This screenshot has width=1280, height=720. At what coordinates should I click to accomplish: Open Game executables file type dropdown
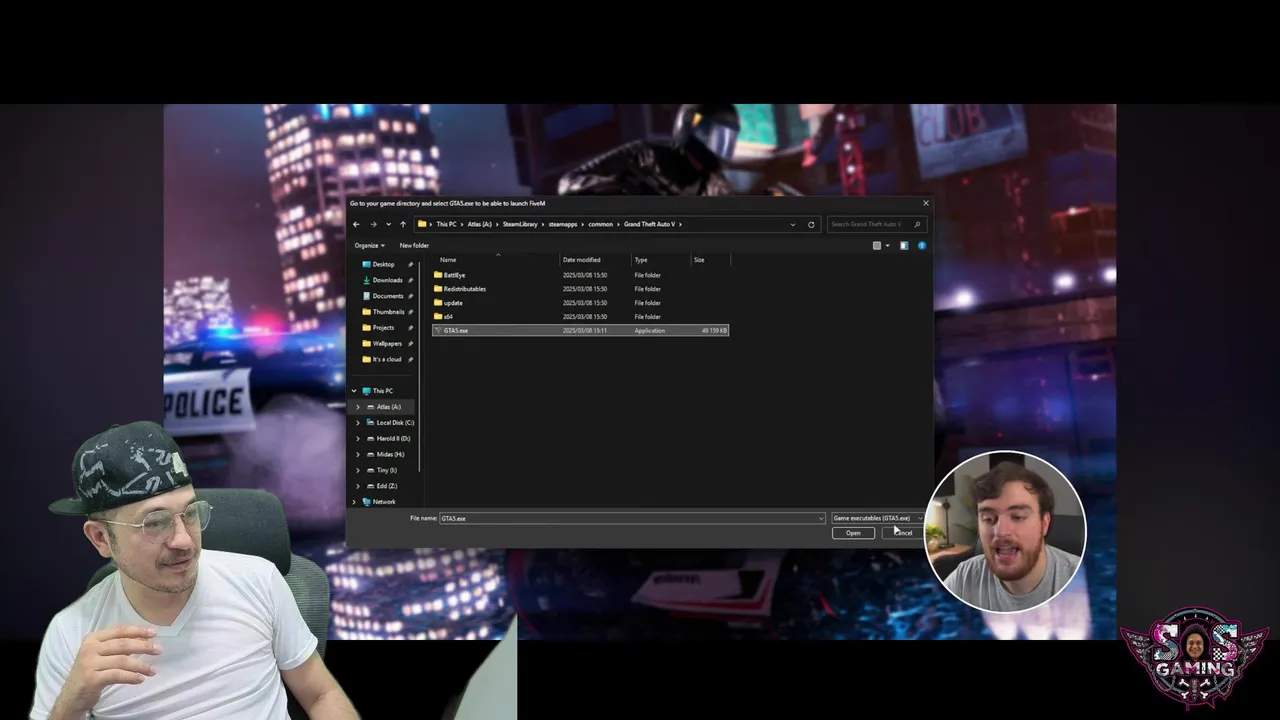click(x=877, y=518)
